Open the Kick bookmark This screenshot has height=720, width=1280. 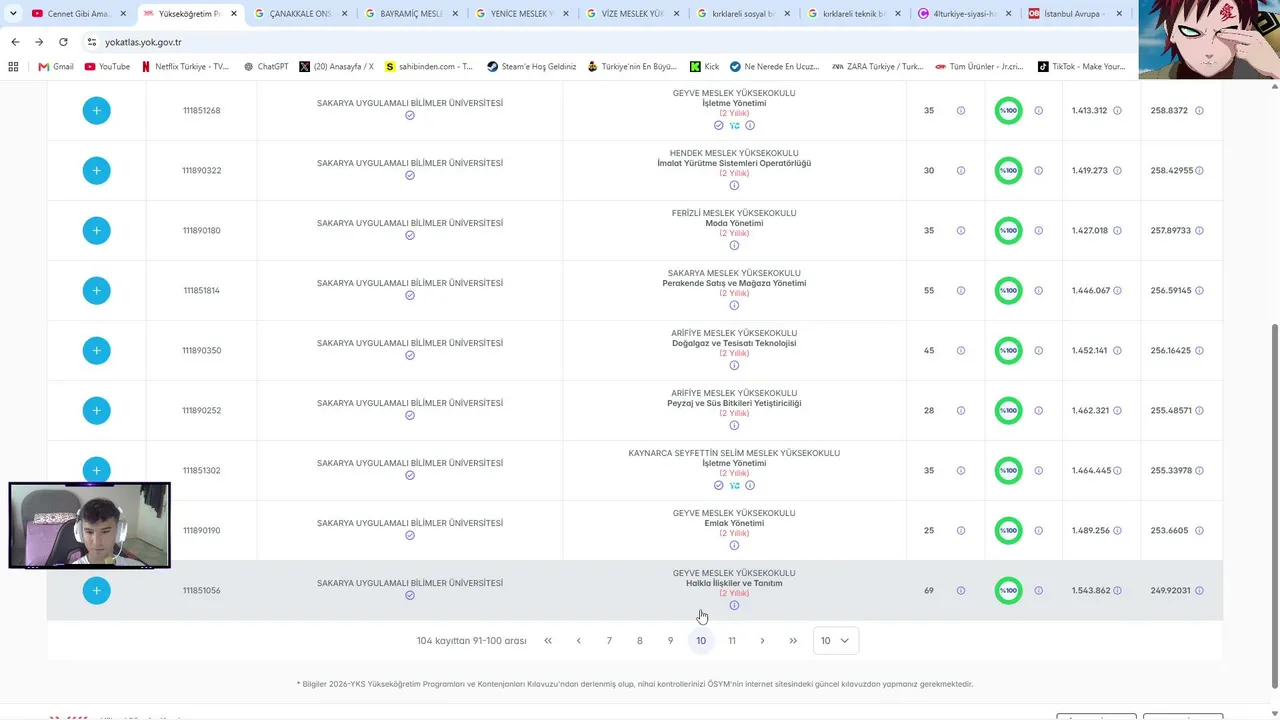pos(704,66)
